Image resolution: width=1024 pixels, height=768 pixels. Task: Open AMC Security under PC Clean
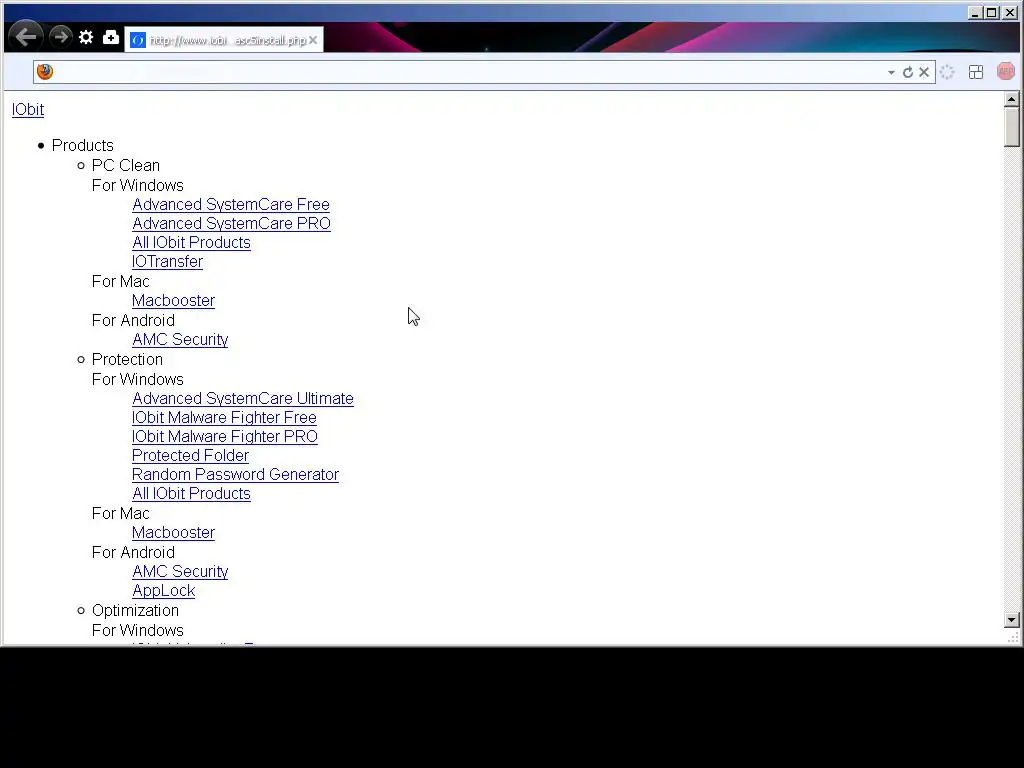point(180,340)
